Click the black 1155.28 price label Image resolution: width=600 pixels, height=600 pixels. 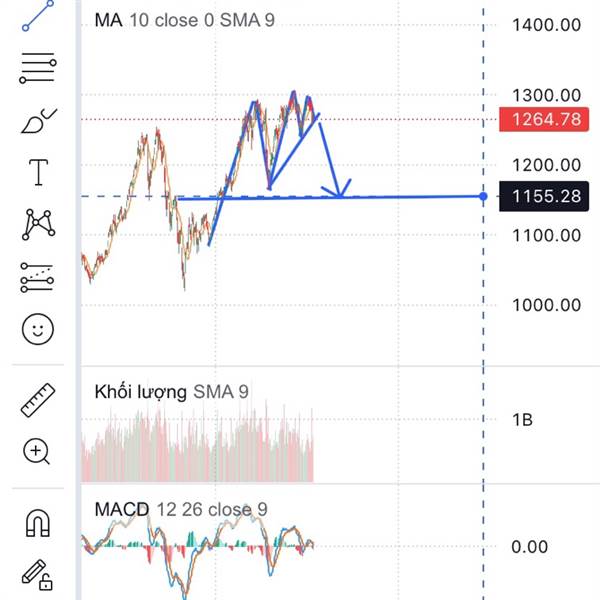pyautogui.click(x=544, y=196)
